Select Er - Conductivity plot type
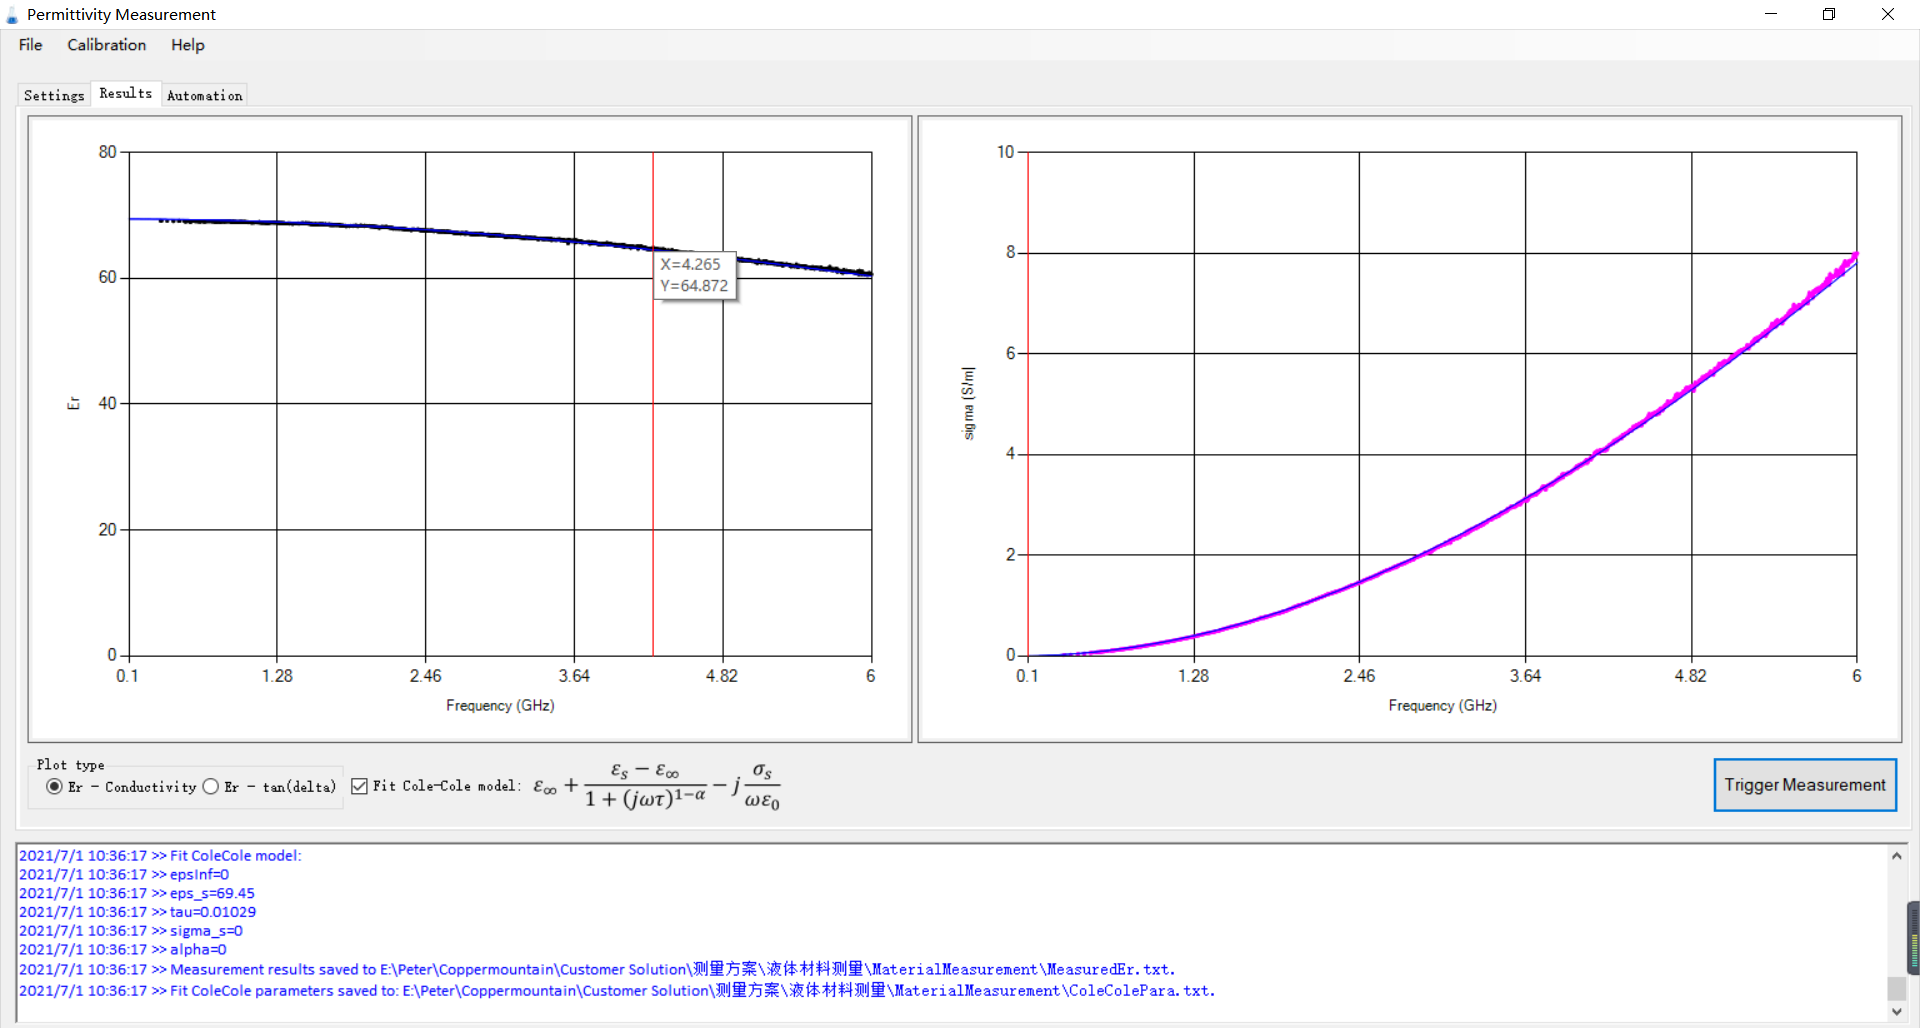This screenshot has width=1920, height=1028. [55, 787]
